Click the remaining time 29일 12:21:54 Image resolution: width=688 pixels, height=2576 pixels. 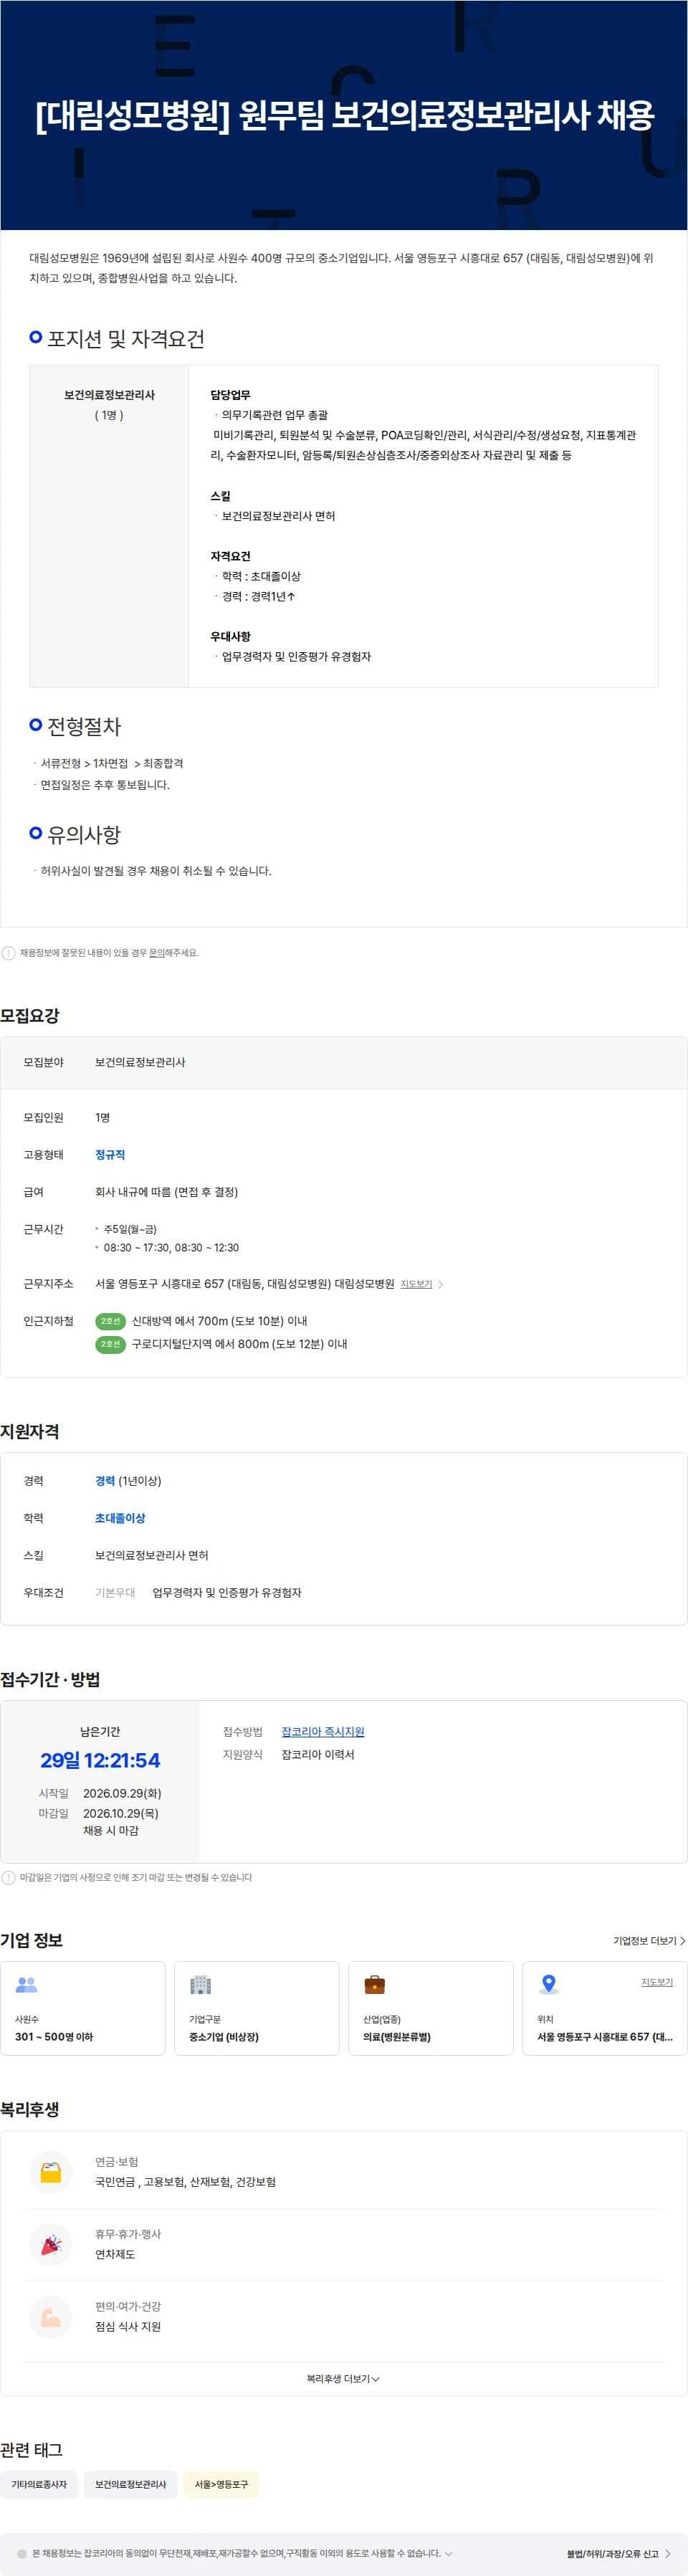point(100,1760)
